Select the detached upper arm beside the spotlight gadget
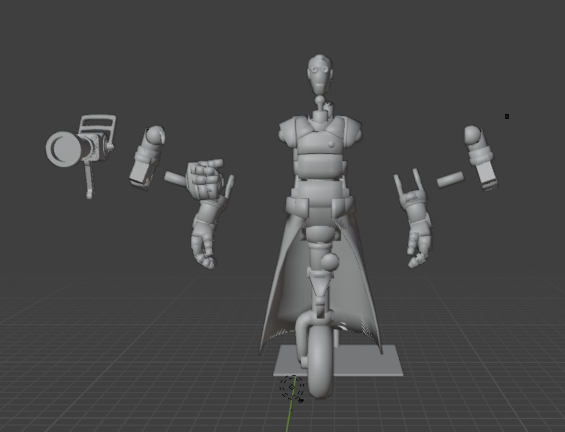The height and width of the screenshot is (432, 565). click(x=147, y=157)
